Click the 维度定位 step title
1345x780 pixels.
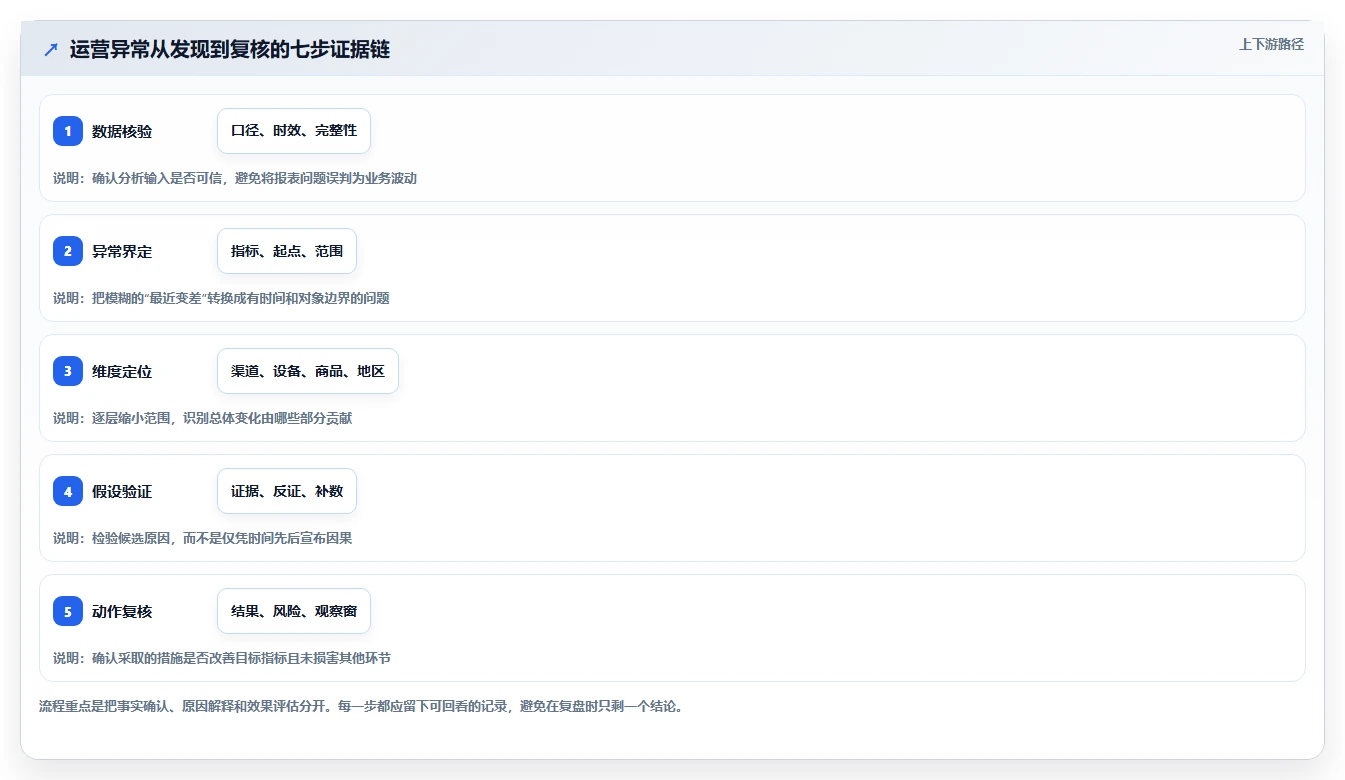pyautogui.click(x=122, y=371)
